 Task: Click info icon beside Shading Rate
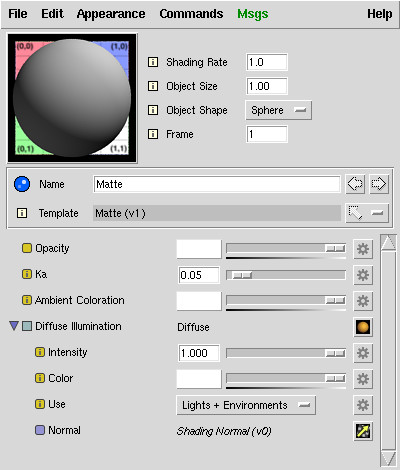[x=153, y=62]
